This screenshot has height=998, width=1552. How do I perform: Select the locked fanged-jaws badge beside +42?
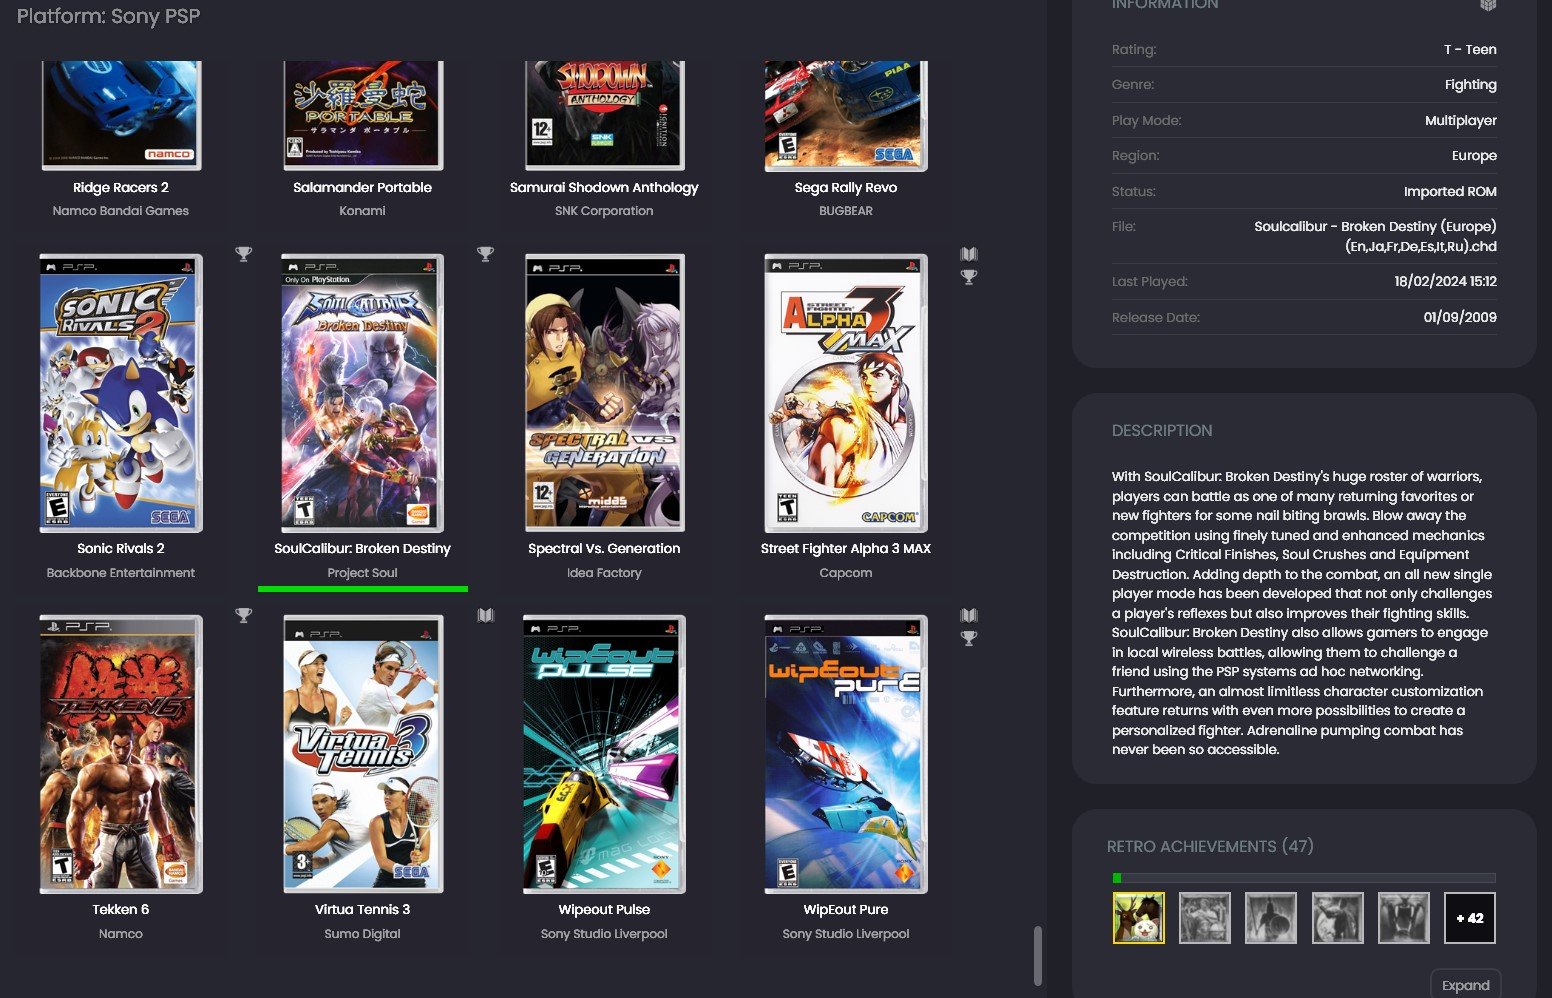1404,918
